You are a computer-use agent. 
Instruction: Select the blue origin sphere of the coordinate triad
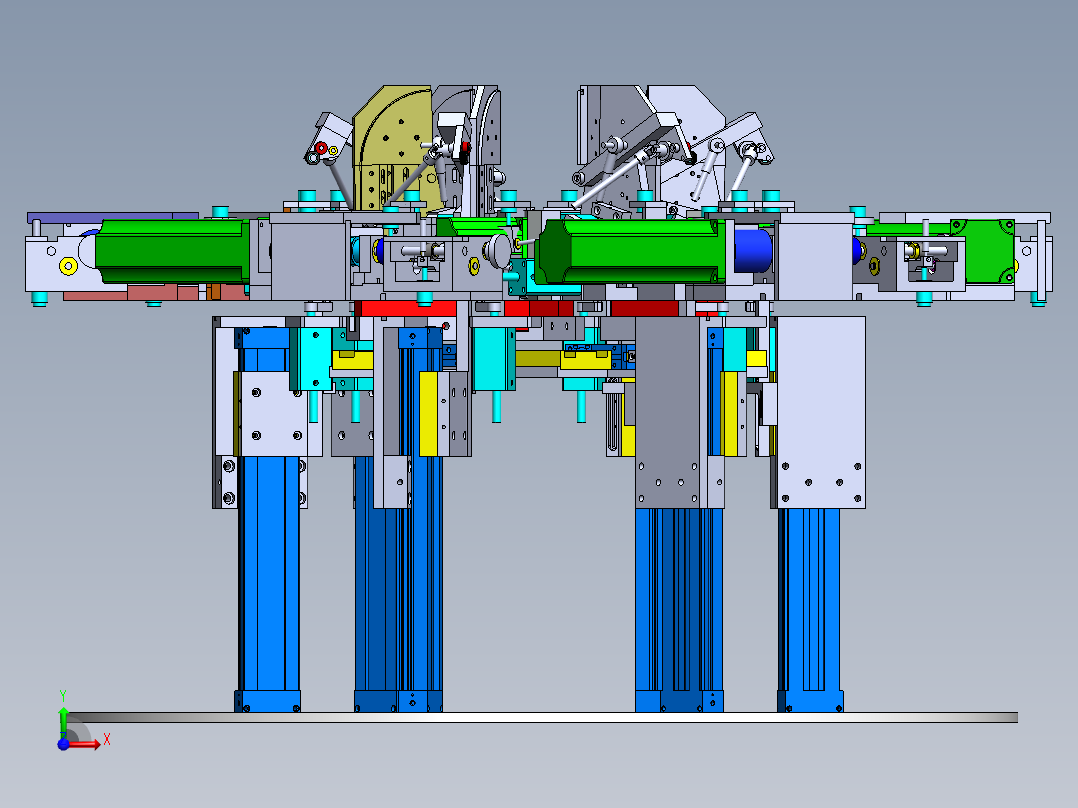[63, 744]
